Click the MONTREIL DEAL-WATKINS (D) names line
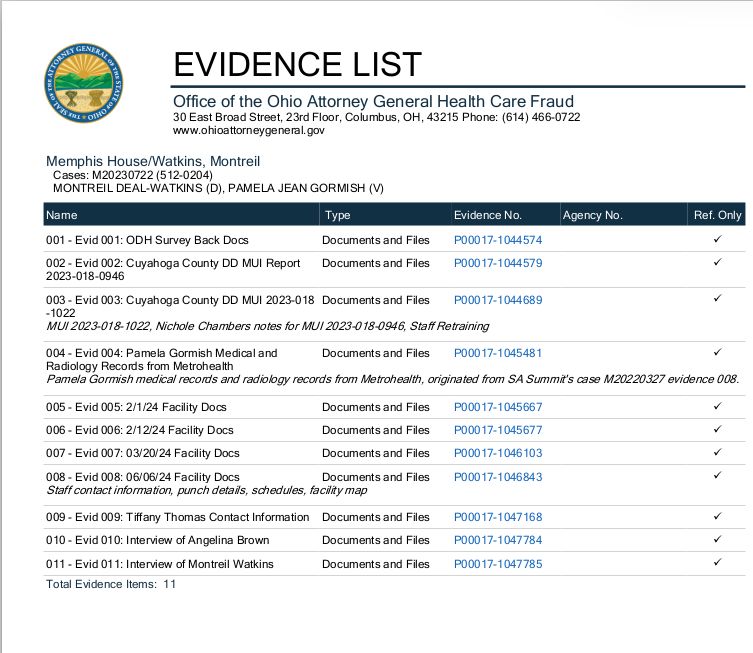 point(218,188)
